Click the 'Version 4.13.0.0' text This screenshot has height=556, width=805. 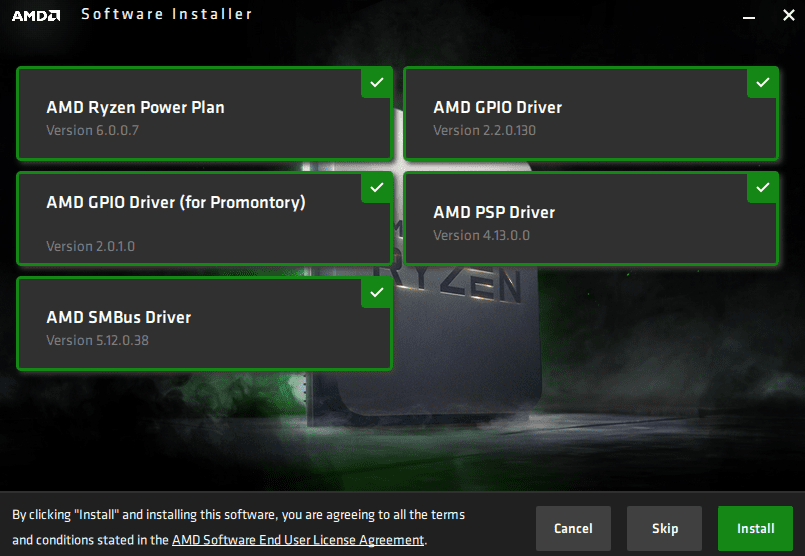pyautogui.click(x=481, y=236)
